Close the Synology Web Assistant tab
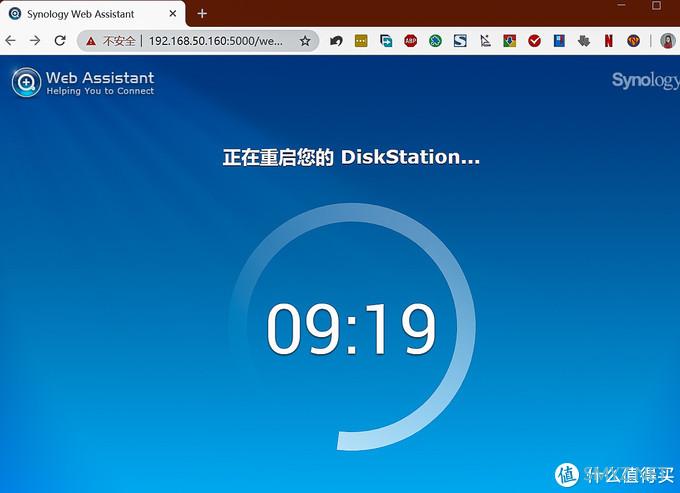 click(173, 13)
